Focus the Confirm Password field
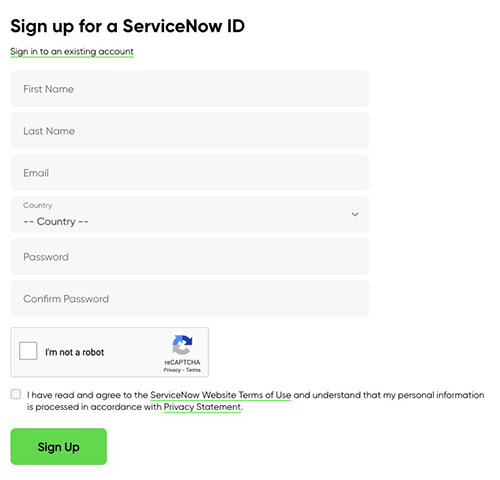The height and width of the screenshot is (480, 500). [x=190, y=299]
